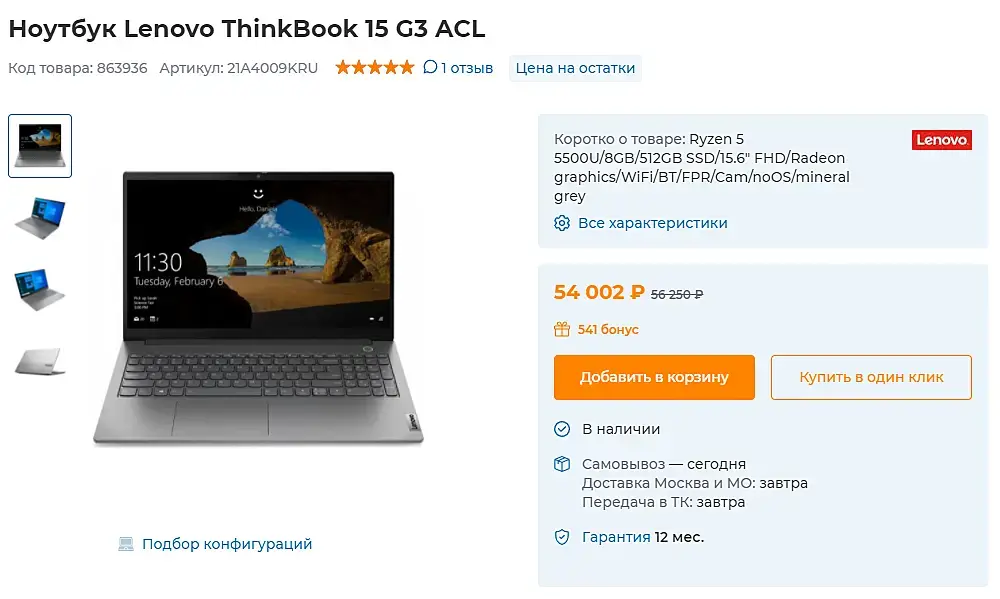The height and width of the screenshot is (599, 1000).
Task: Select the closed-lid laptop thumbnail
Action: pyautogui.click(x=40, y=362)
